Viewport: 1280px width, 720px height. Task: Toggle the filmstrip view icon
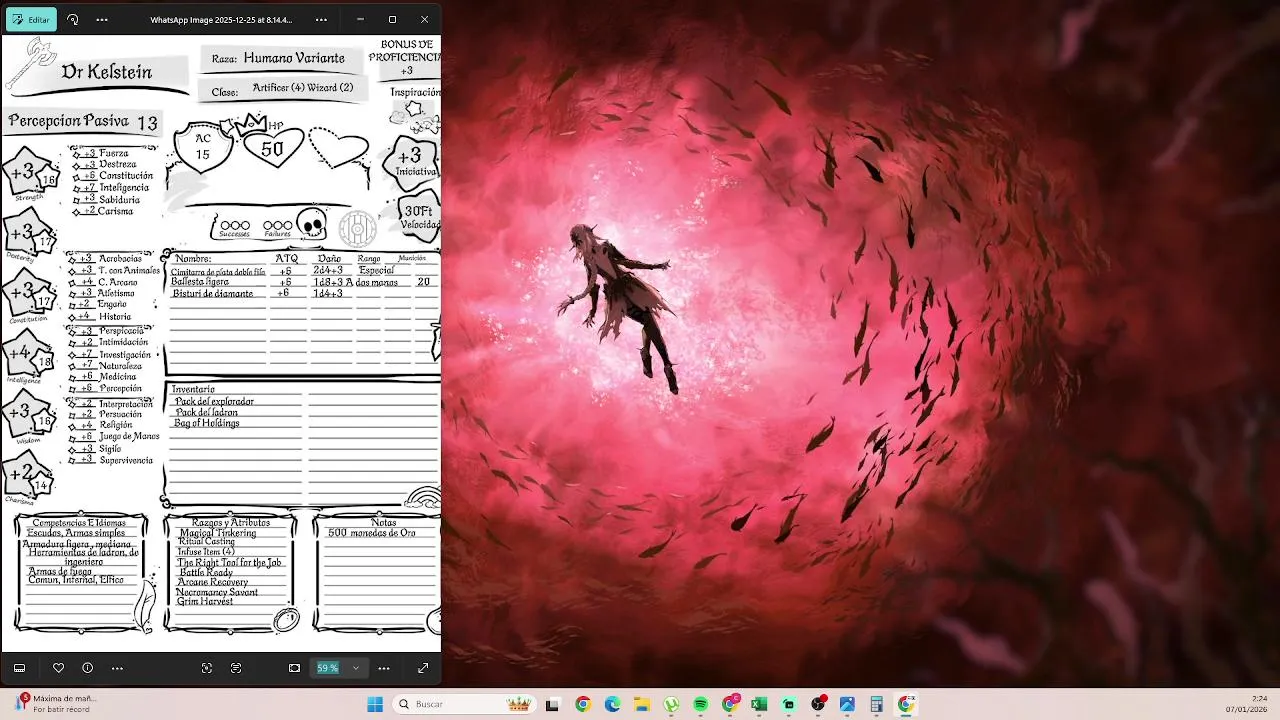coord(19,668)
